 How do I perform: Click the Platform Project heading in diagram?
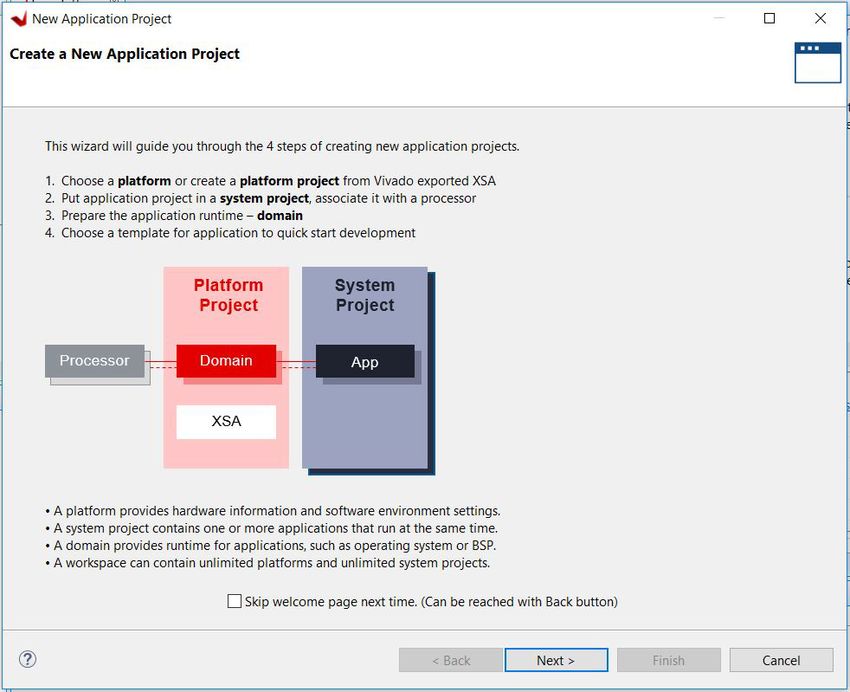[x=228, y=295]
